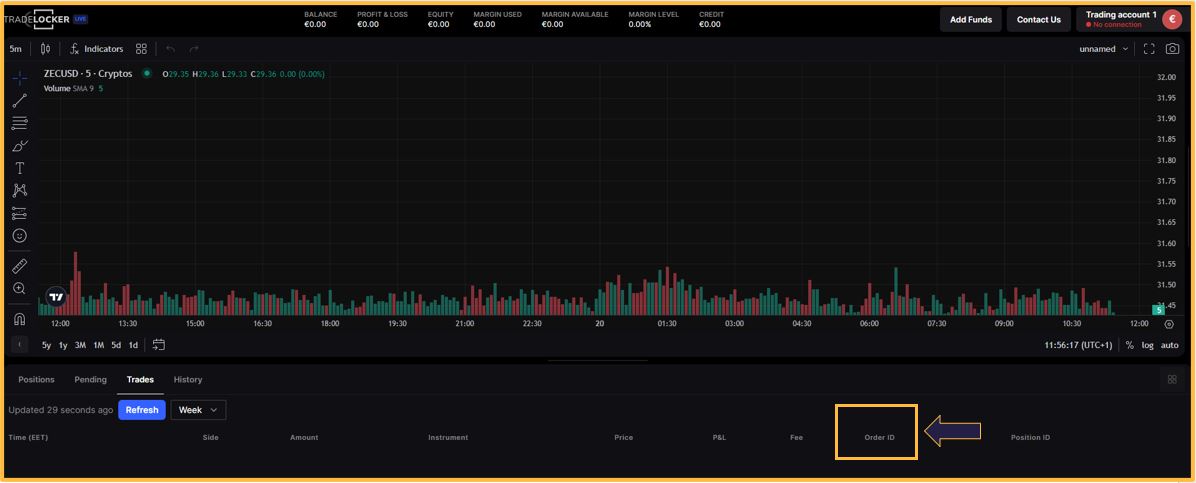Set chart range to 5y
Image resolution: width=1196 pixels, height=483 pixels.
click(x=47, y=346)
